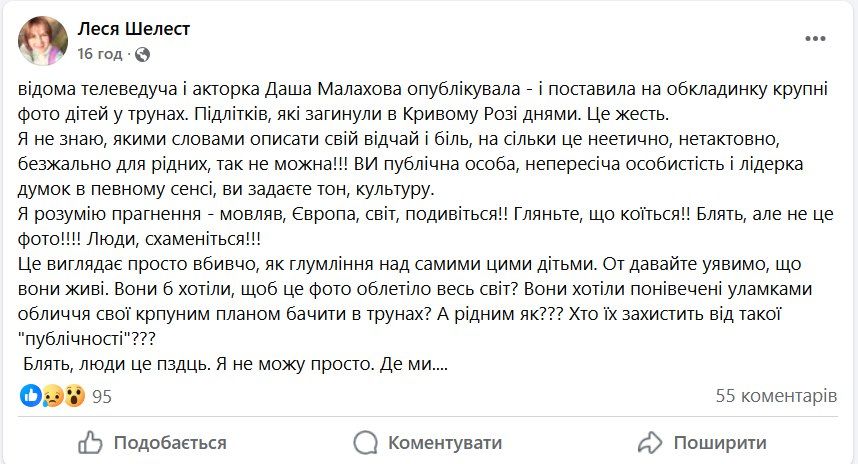Screen dimensions: 858x464
Task: View who reacted via the 95 count
Action: 102,396
